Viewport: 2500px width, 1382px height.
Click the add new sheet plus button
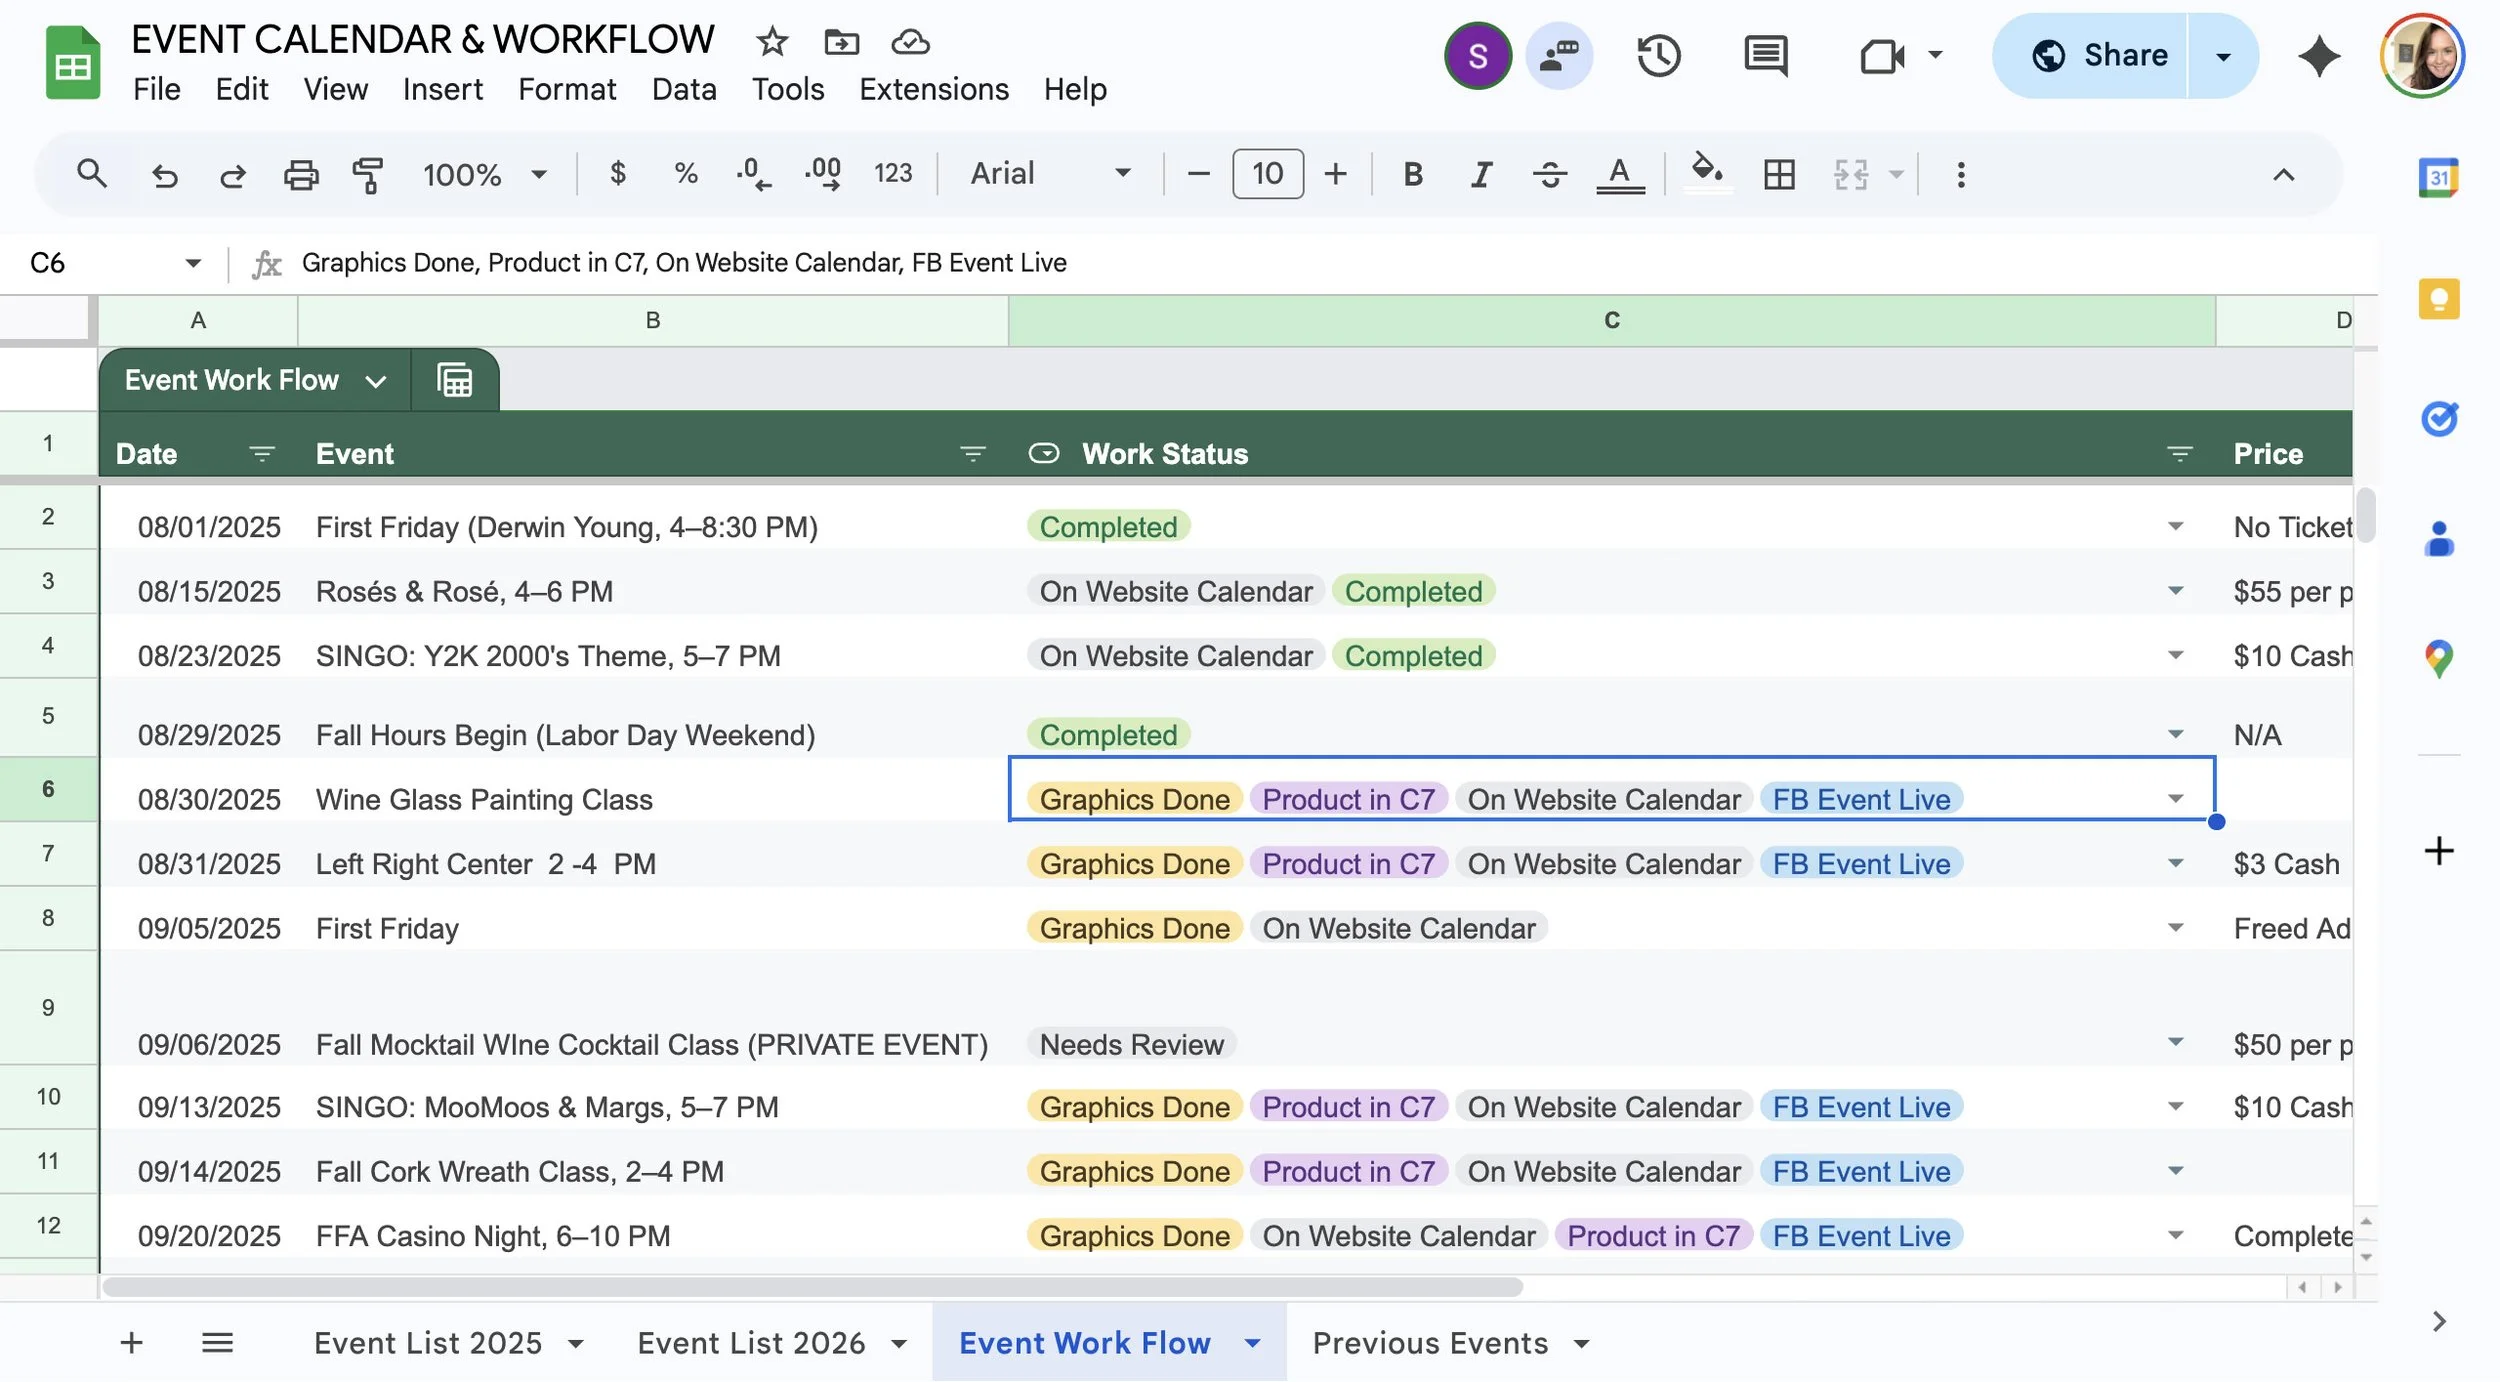point(131,1343)
